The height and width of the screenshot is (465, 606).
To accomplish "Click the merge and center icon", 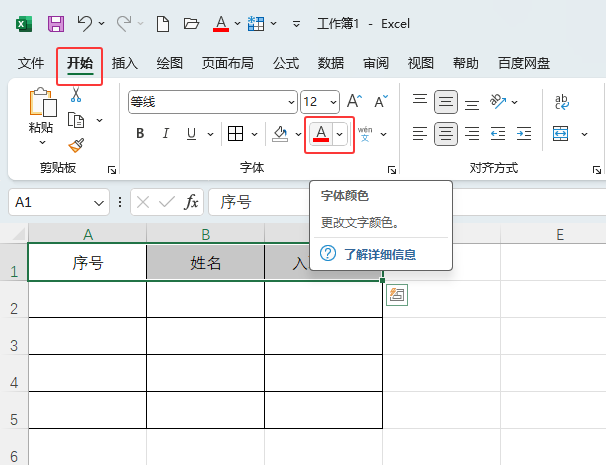I will click(560, 134).
